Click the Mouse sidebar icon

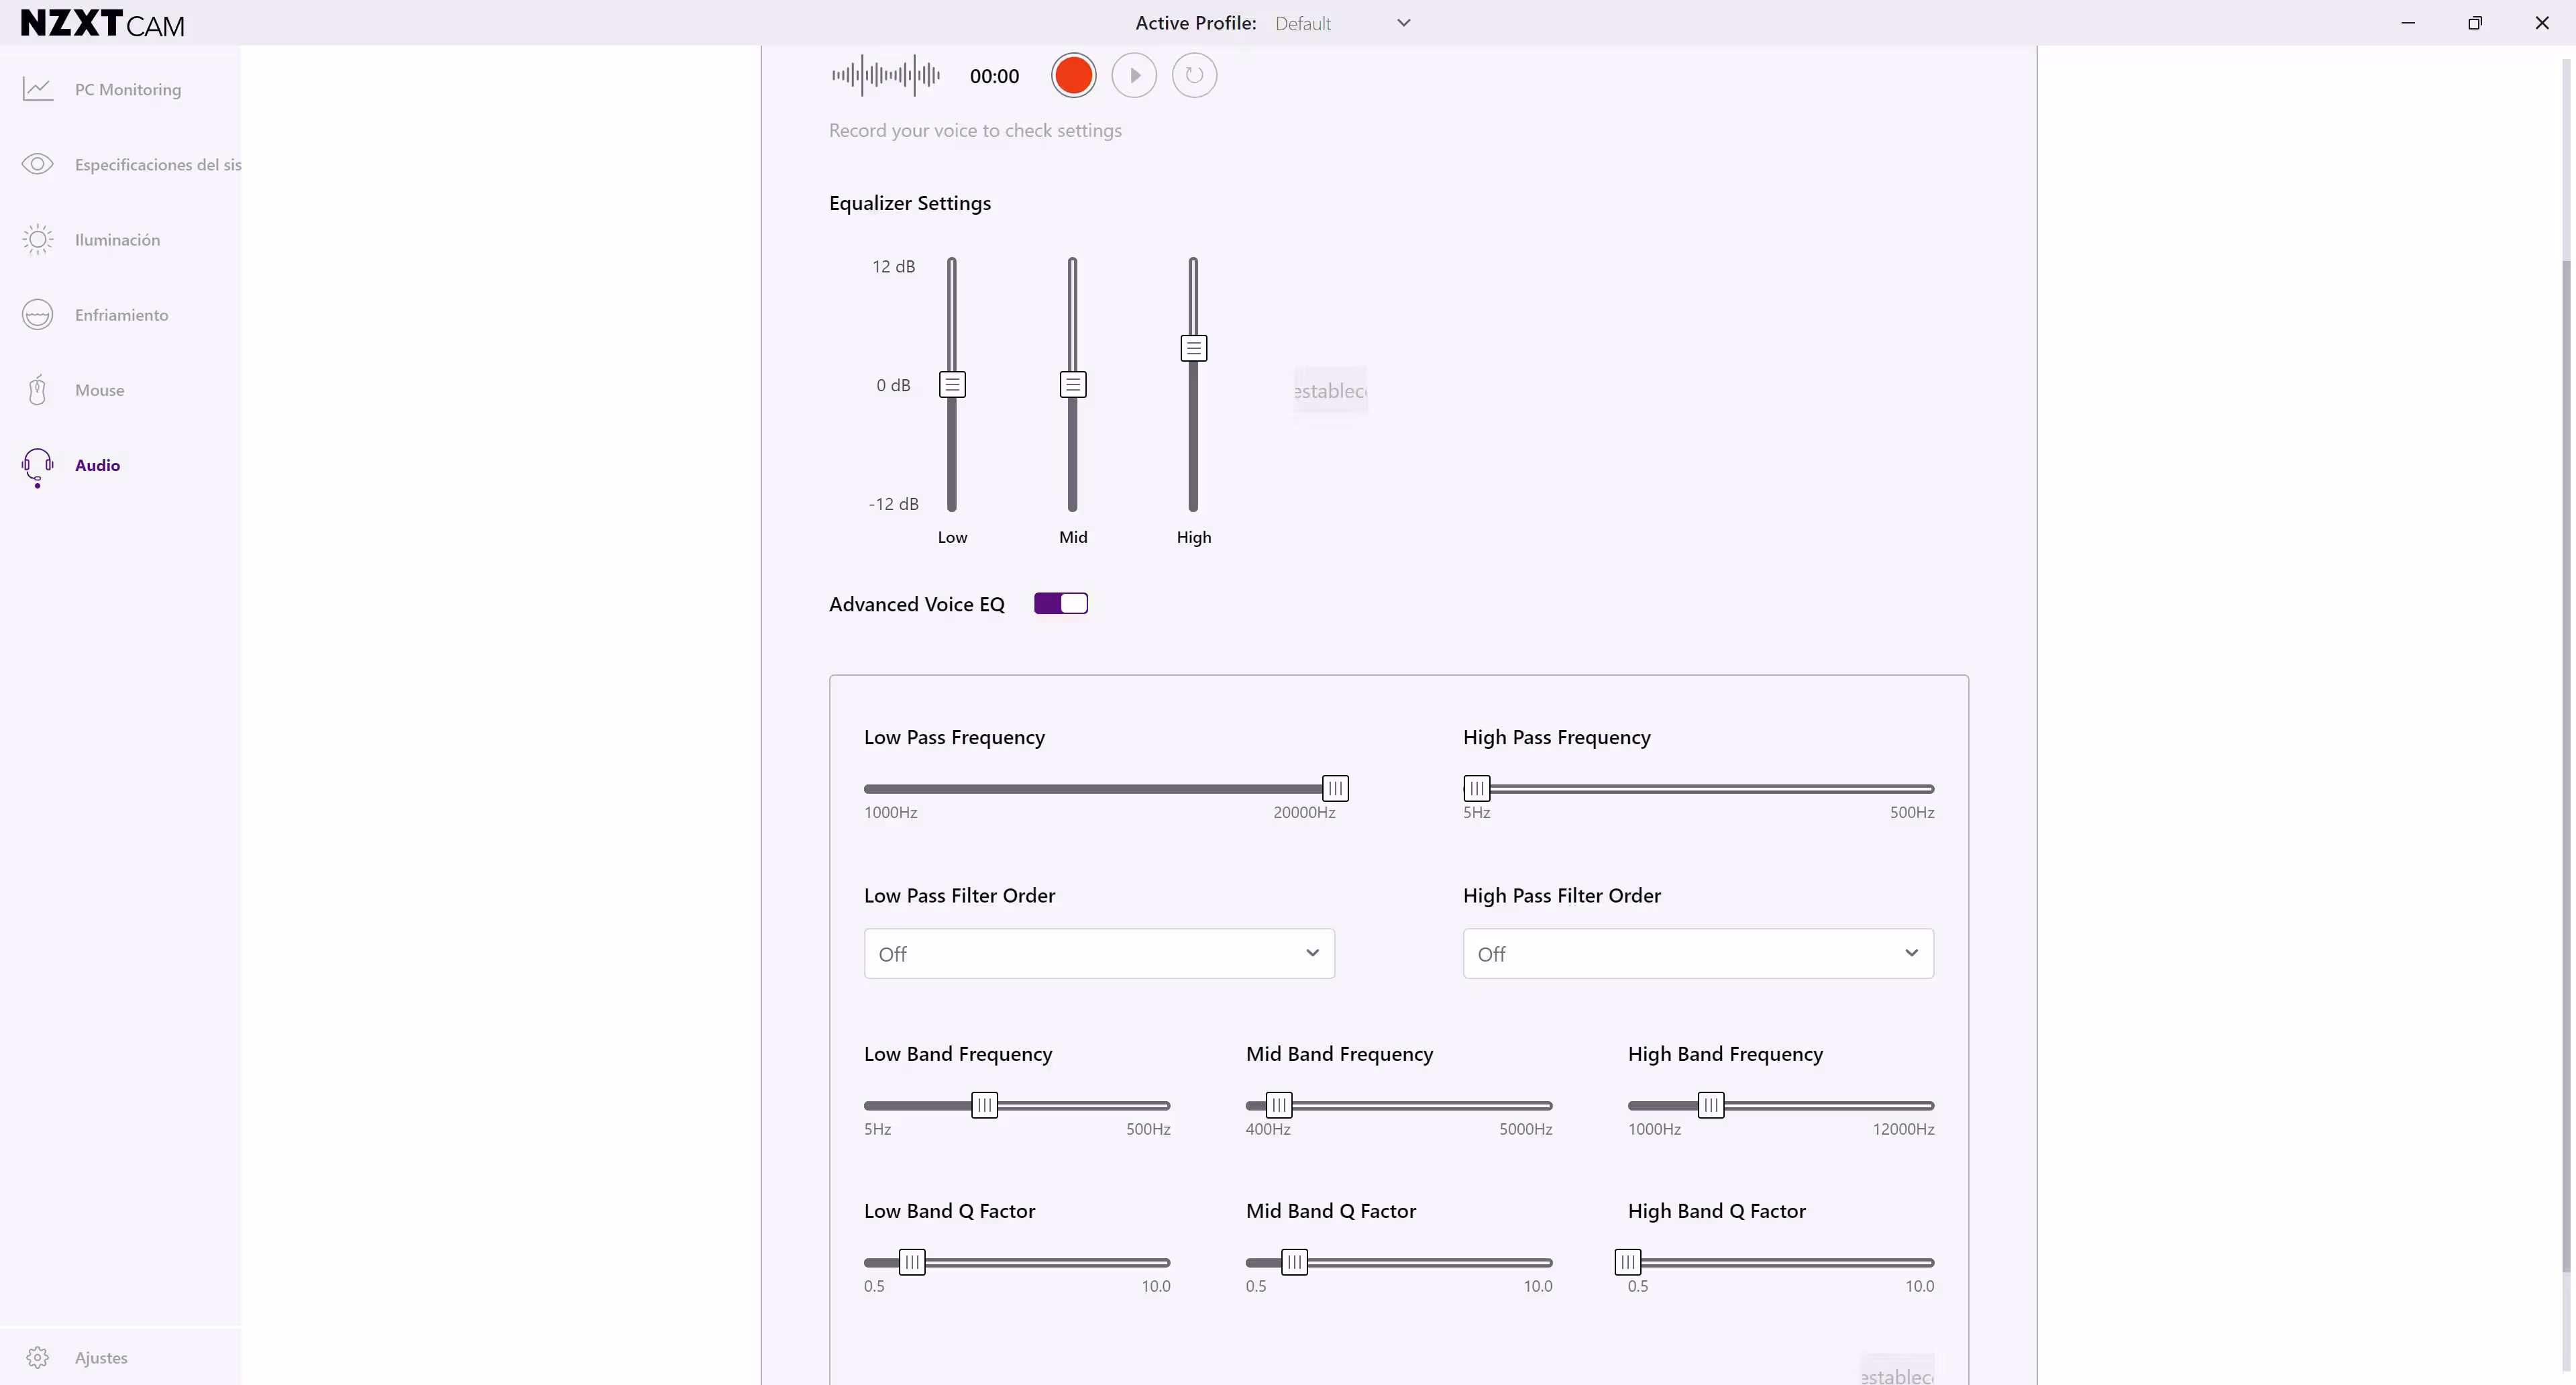(38, 390)
